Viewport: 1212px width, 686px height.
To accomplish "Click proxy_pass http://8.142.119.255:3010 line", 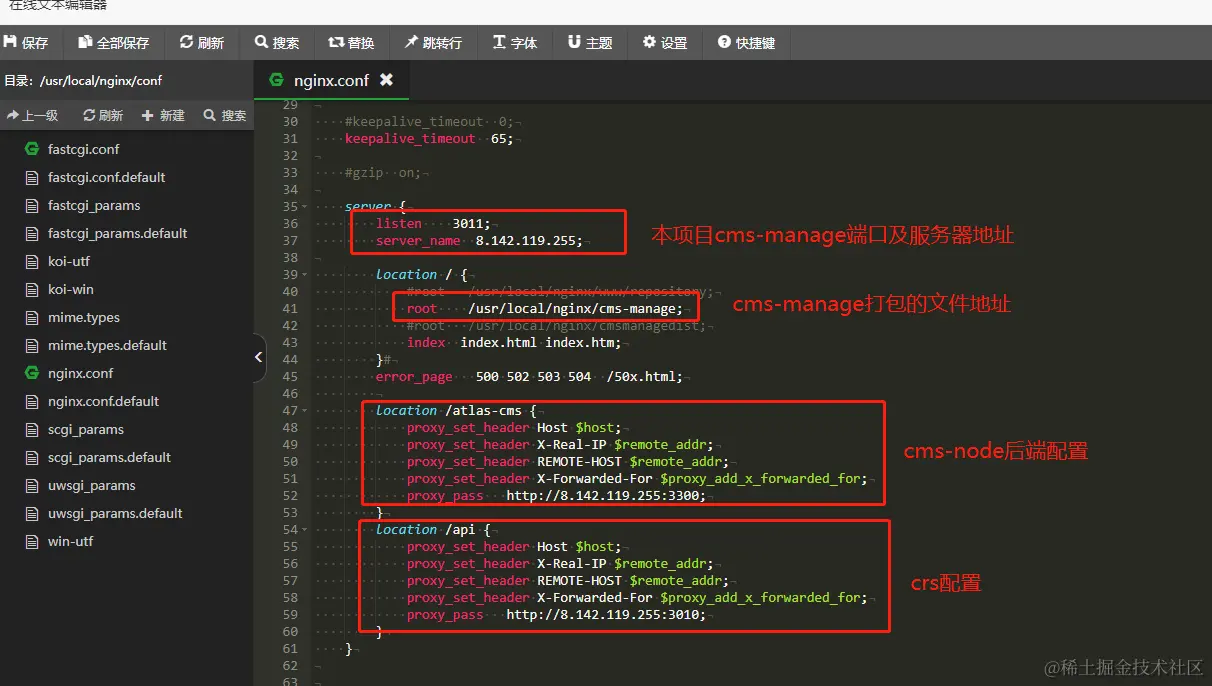I will pyautogui.click(x=556, y=614).
